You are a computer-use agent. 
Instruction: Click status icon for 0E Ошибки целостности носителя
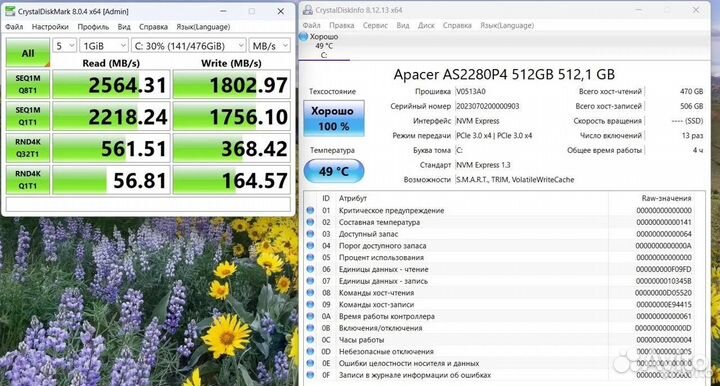310,363
